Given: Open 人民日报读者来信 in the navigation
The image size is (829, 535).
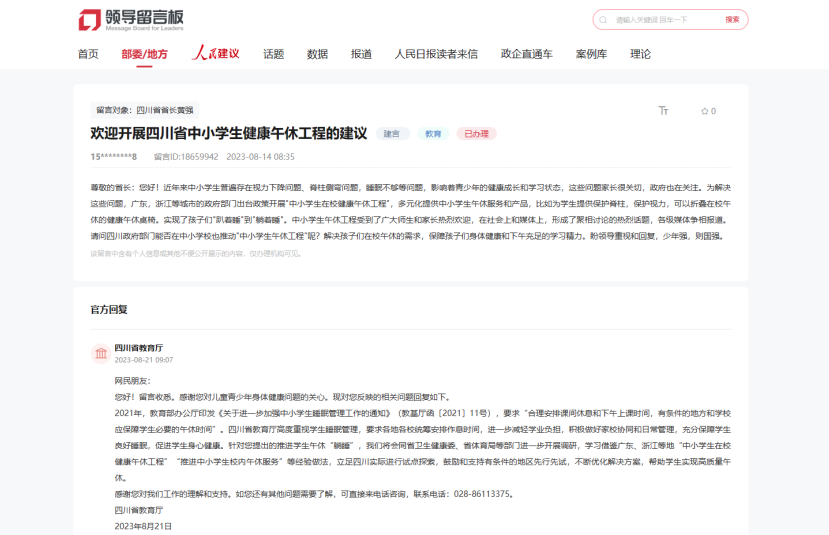Looking at the screenshot, I should 436,54.
